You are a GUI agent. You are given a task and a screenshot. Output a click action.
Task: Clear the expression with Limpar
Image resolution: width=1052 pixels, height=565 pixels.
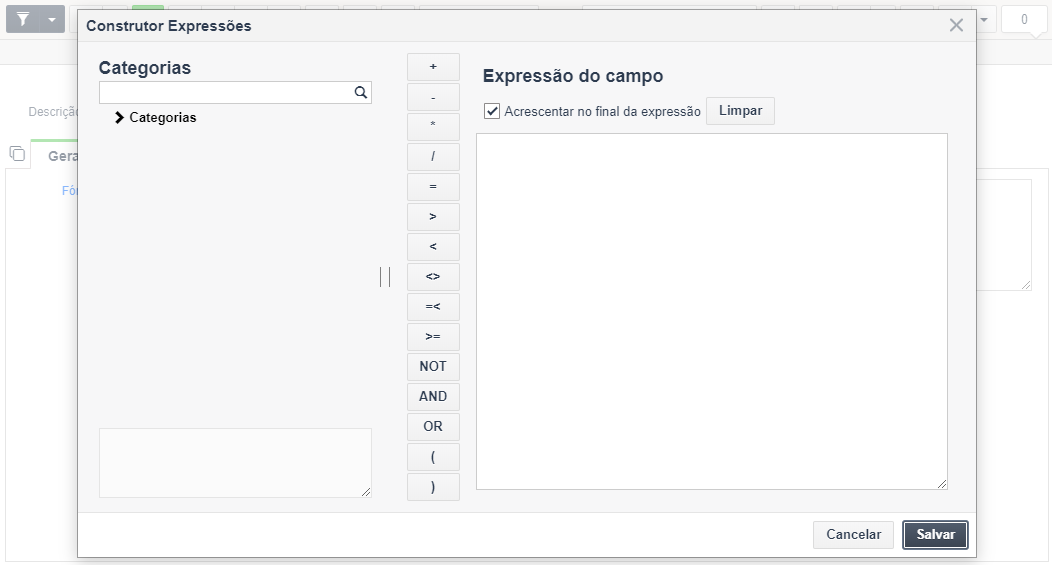pos(740,111)
